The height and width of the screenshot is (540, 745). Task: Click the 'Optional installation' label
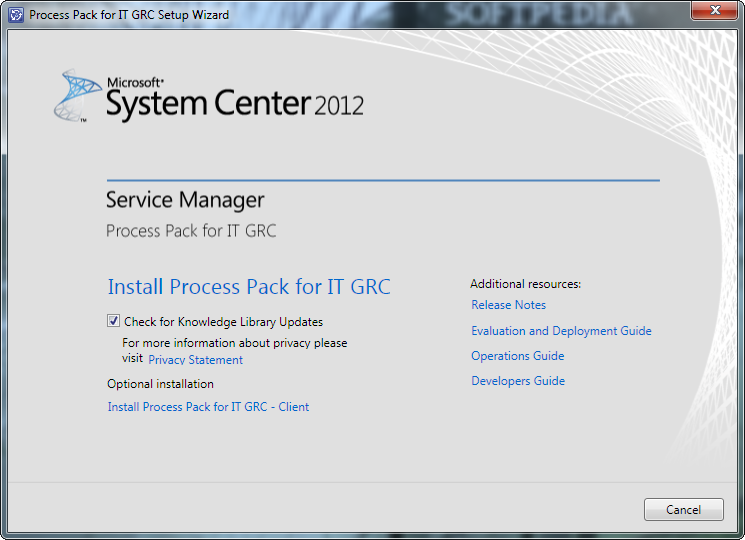point(161,384)
